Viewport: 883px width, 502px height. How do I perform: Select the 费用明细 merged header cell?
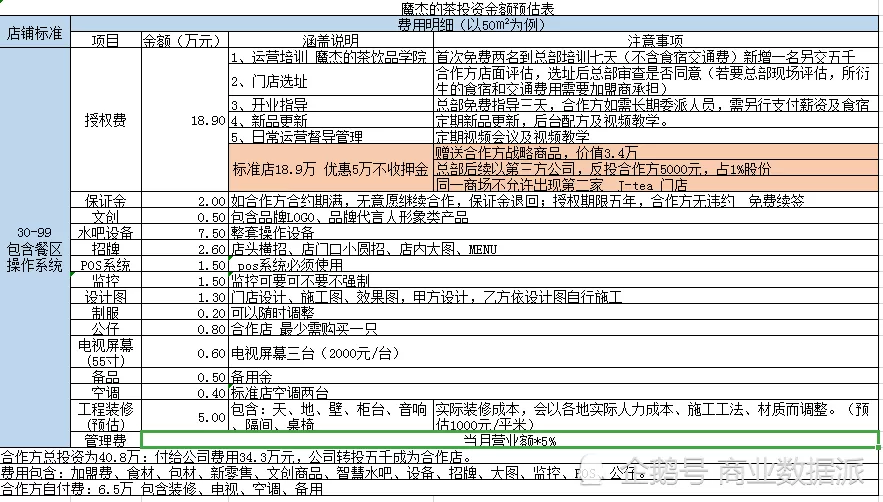[474, 24]
